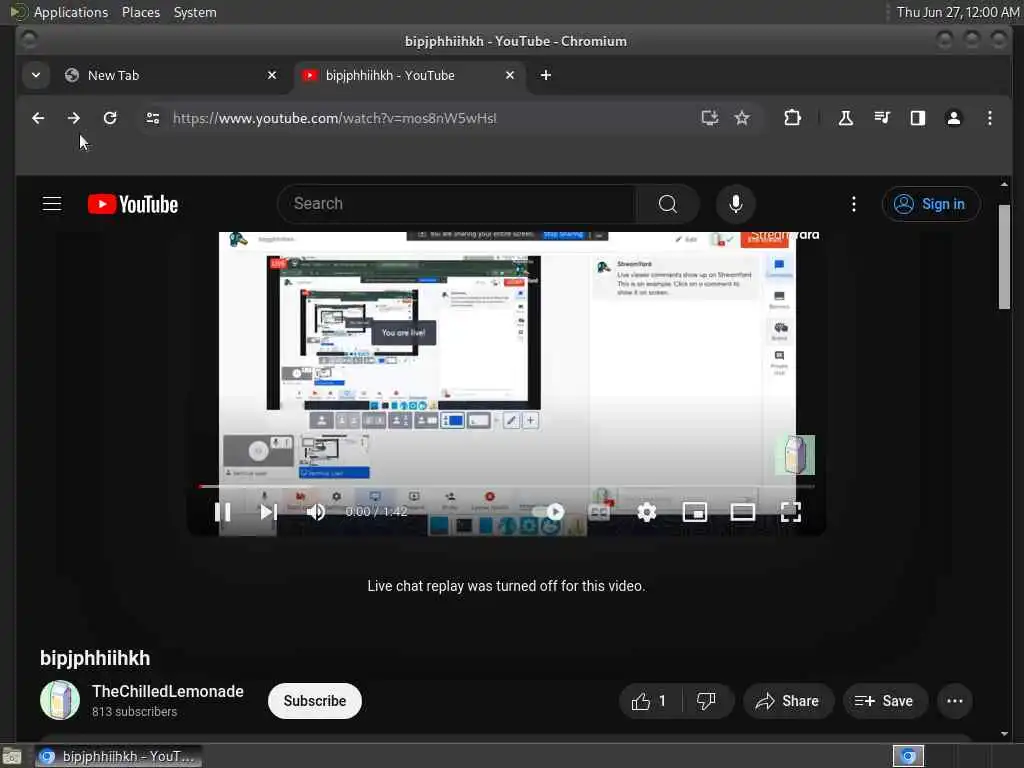Click show desktop icon in taskbar

[12, 756]
